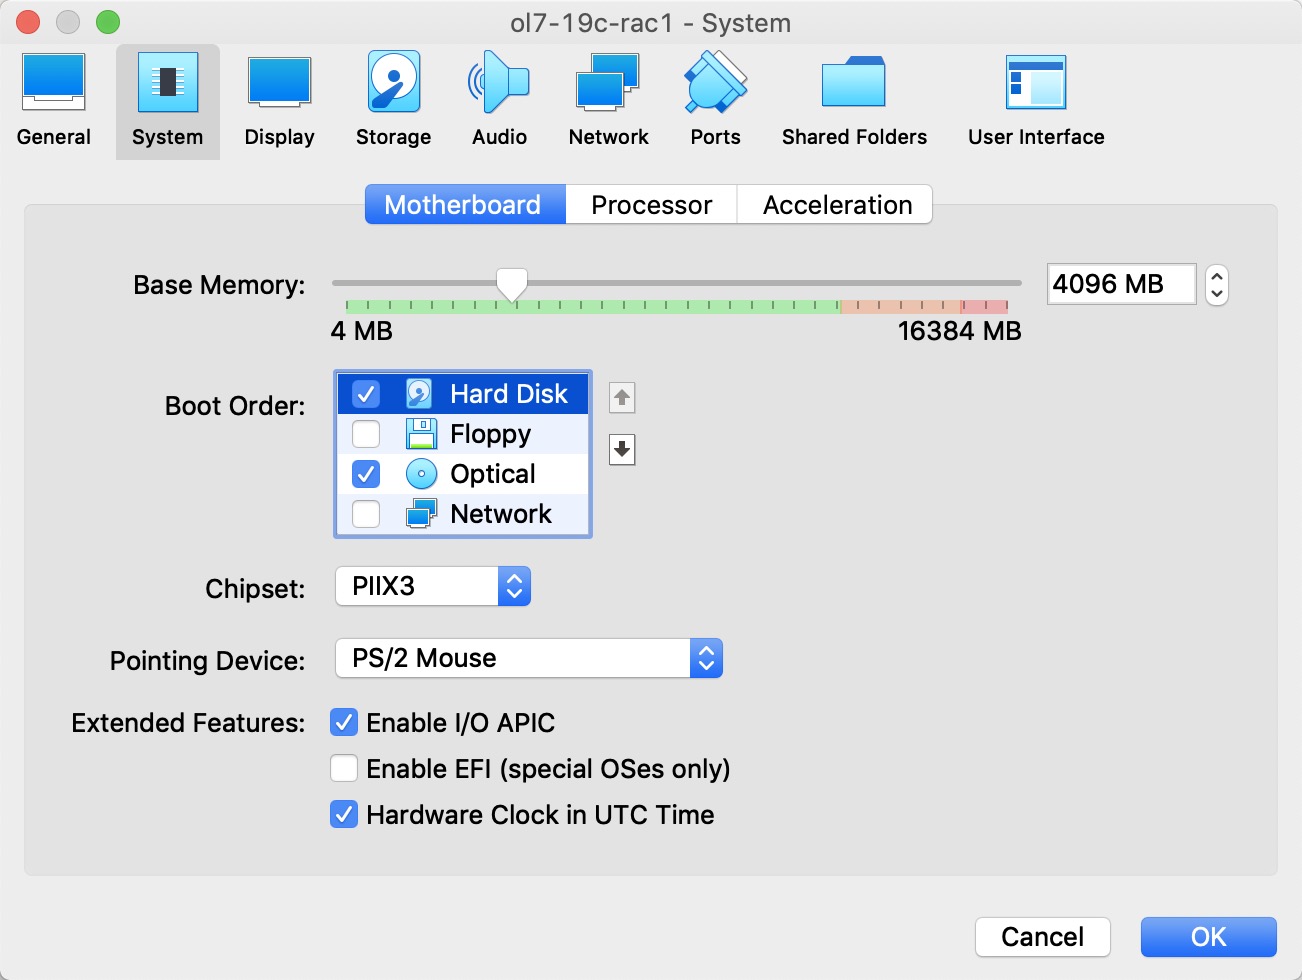Viewport: 1302px width, 980px height.
Task: Enable Floppy in boot order
Action: pos(366,434)
